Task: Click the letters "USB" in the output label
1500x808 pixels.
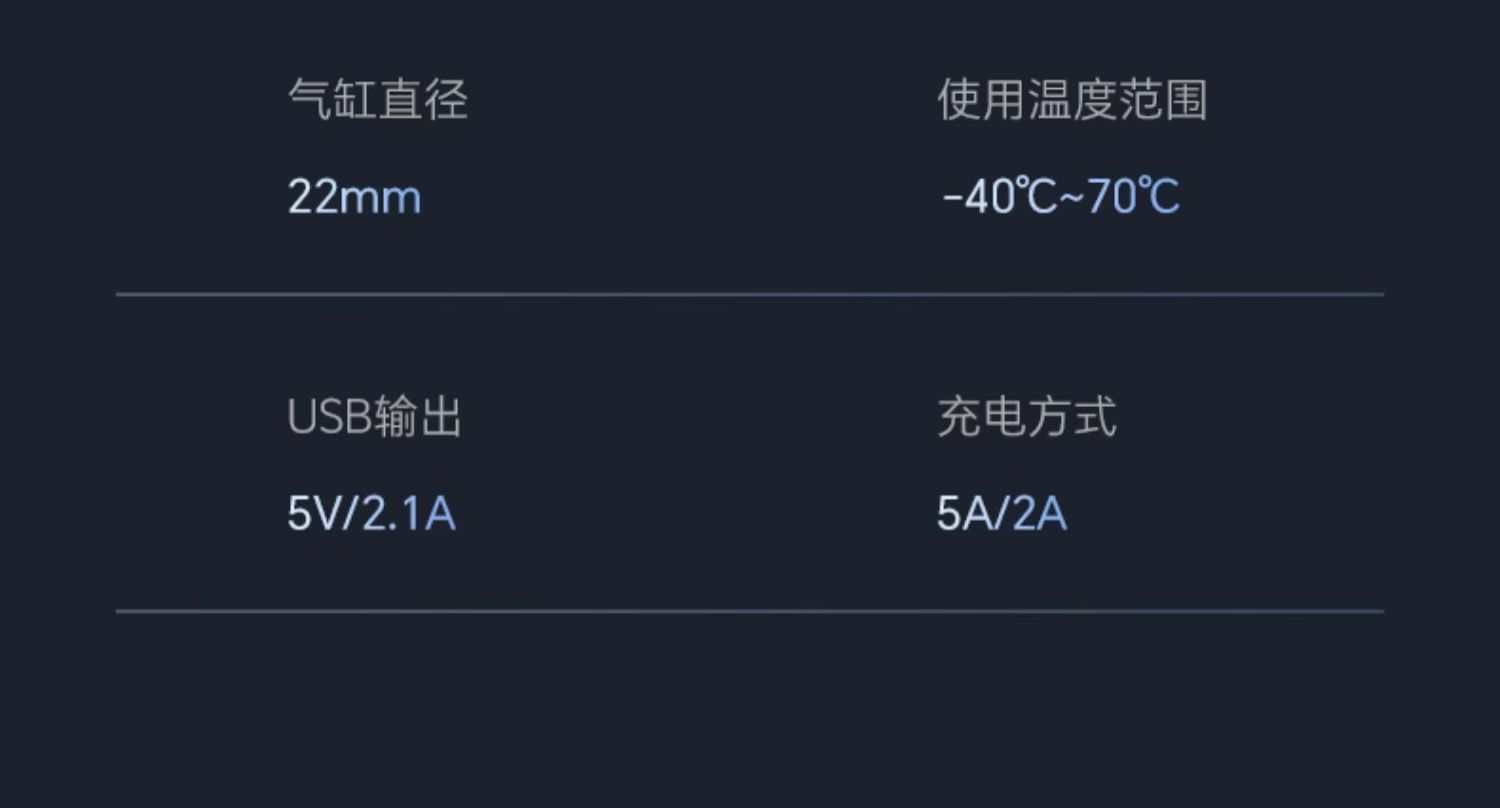Action: click(329, 418)
